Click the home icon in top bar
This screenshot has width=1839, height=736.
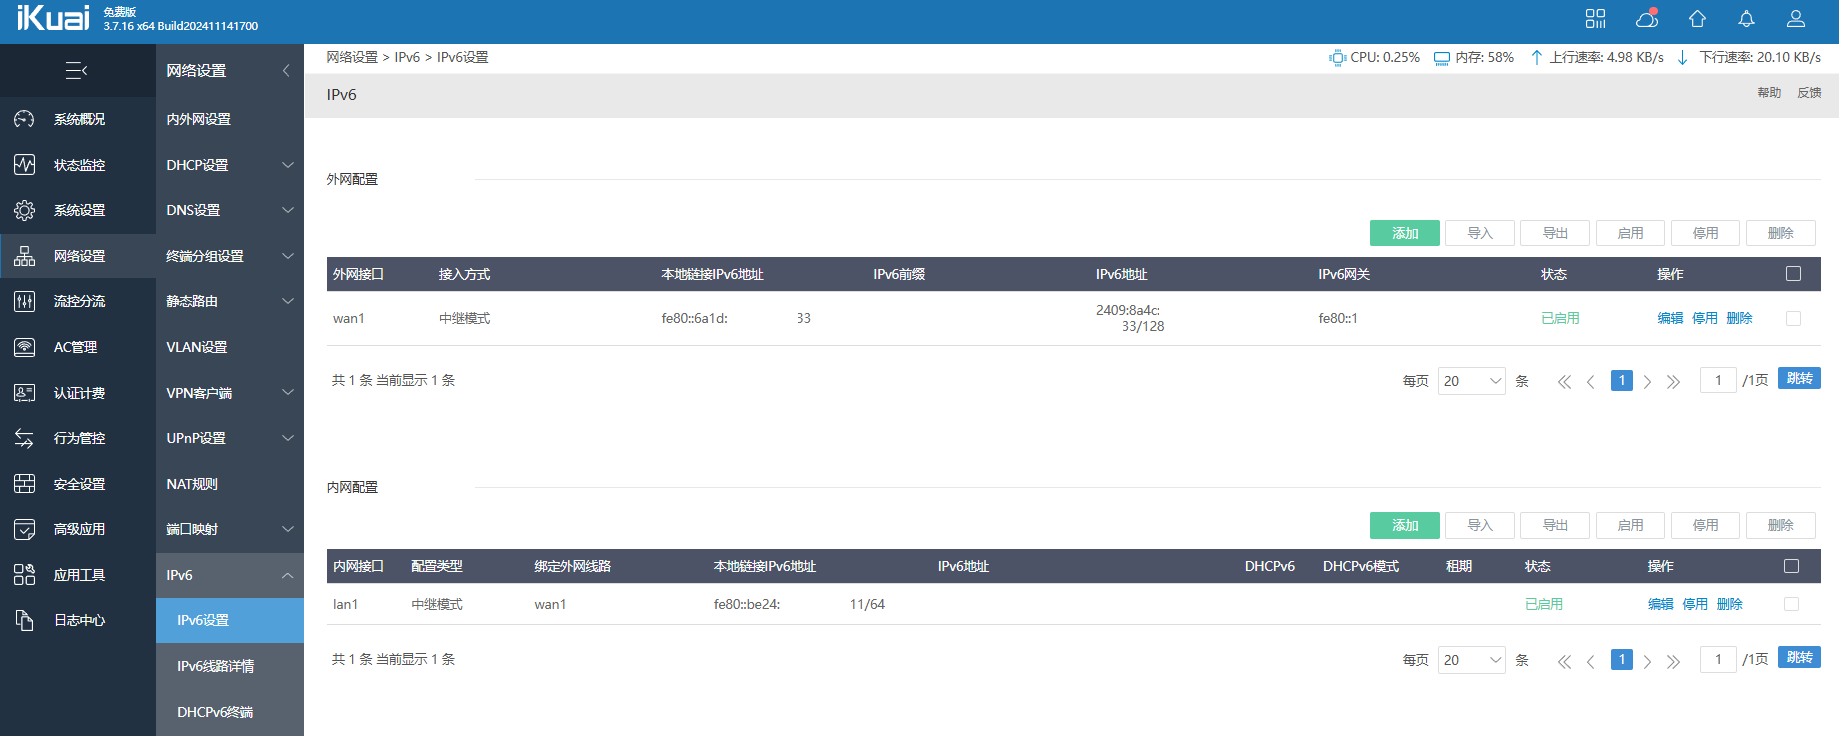pyautogui.click(x=1697, y=19)
